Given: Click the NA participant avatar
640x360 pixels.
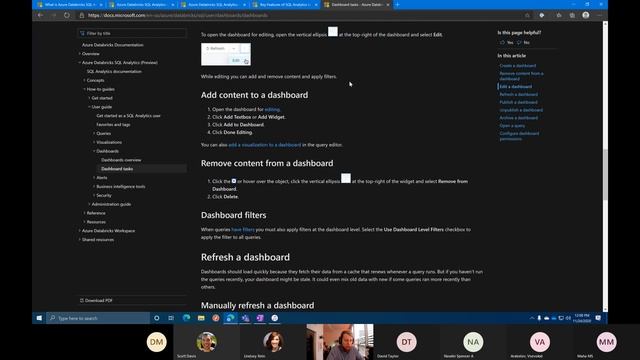Looking at the screenshot, I should pyautogui.click(x=473, y=342).
